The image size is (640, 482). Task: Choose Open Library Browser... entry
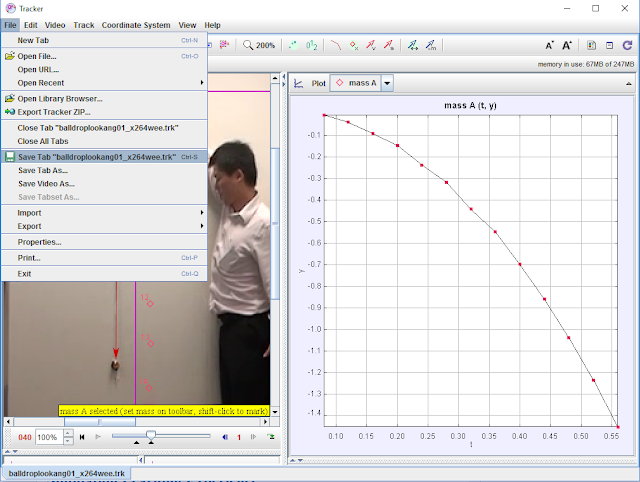(x=104, y=99)
